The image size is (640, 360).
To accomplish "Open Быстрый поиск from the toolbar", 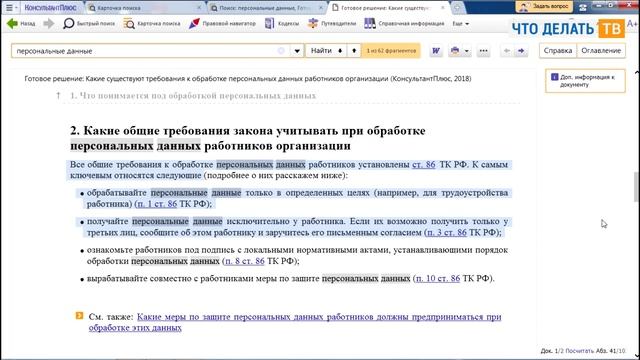I will pos(89,24).
